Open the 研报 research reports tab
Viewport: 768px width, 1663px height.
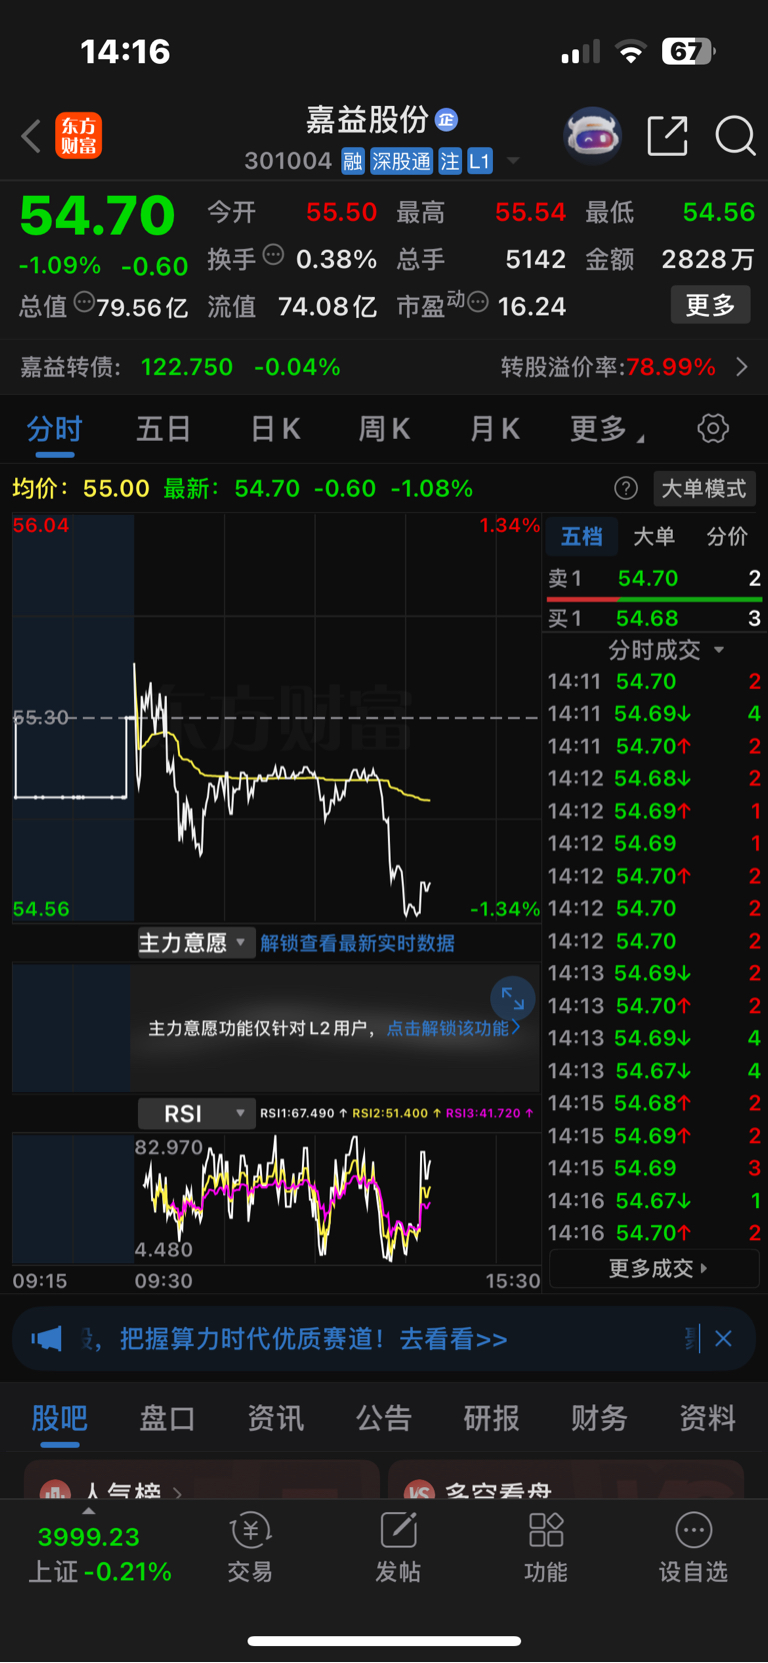(491, 1417)
